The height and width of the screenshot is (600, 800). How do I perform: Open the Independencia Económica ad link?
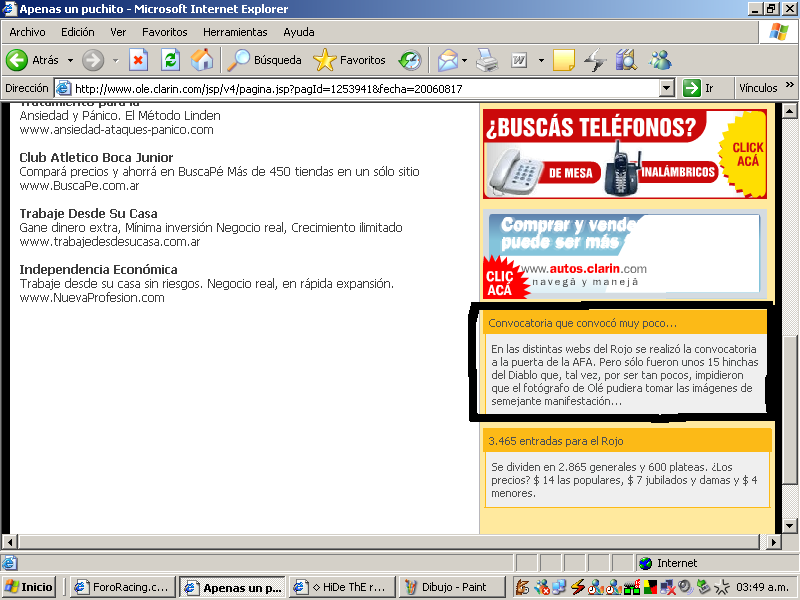tap(98, 269)
